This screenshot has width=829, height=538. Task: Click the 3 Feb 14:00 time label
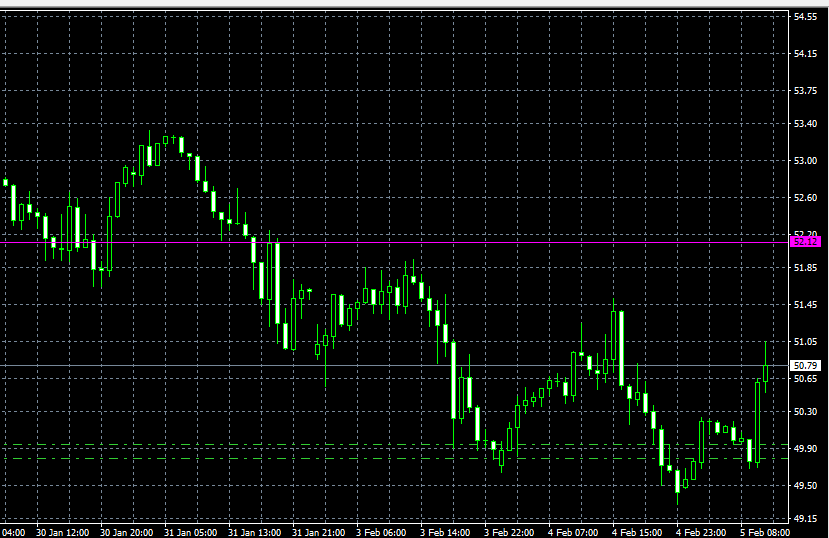click(x=445, y=532)
